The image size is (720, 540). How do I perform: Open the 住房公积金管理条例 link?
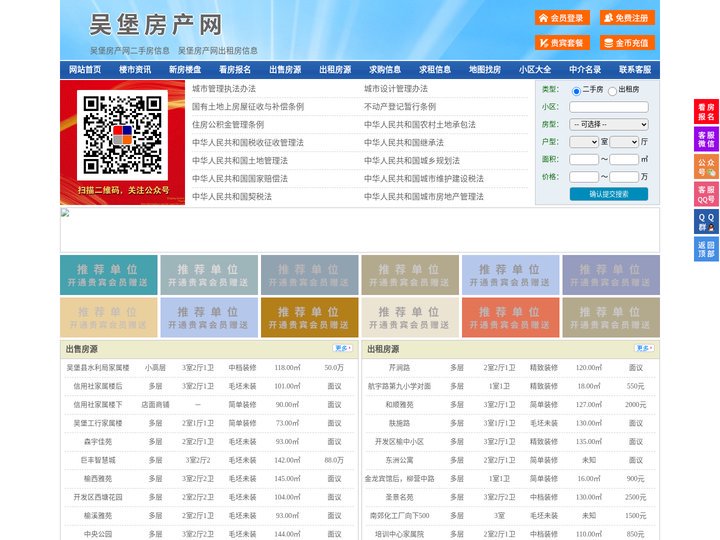[228, 124]
